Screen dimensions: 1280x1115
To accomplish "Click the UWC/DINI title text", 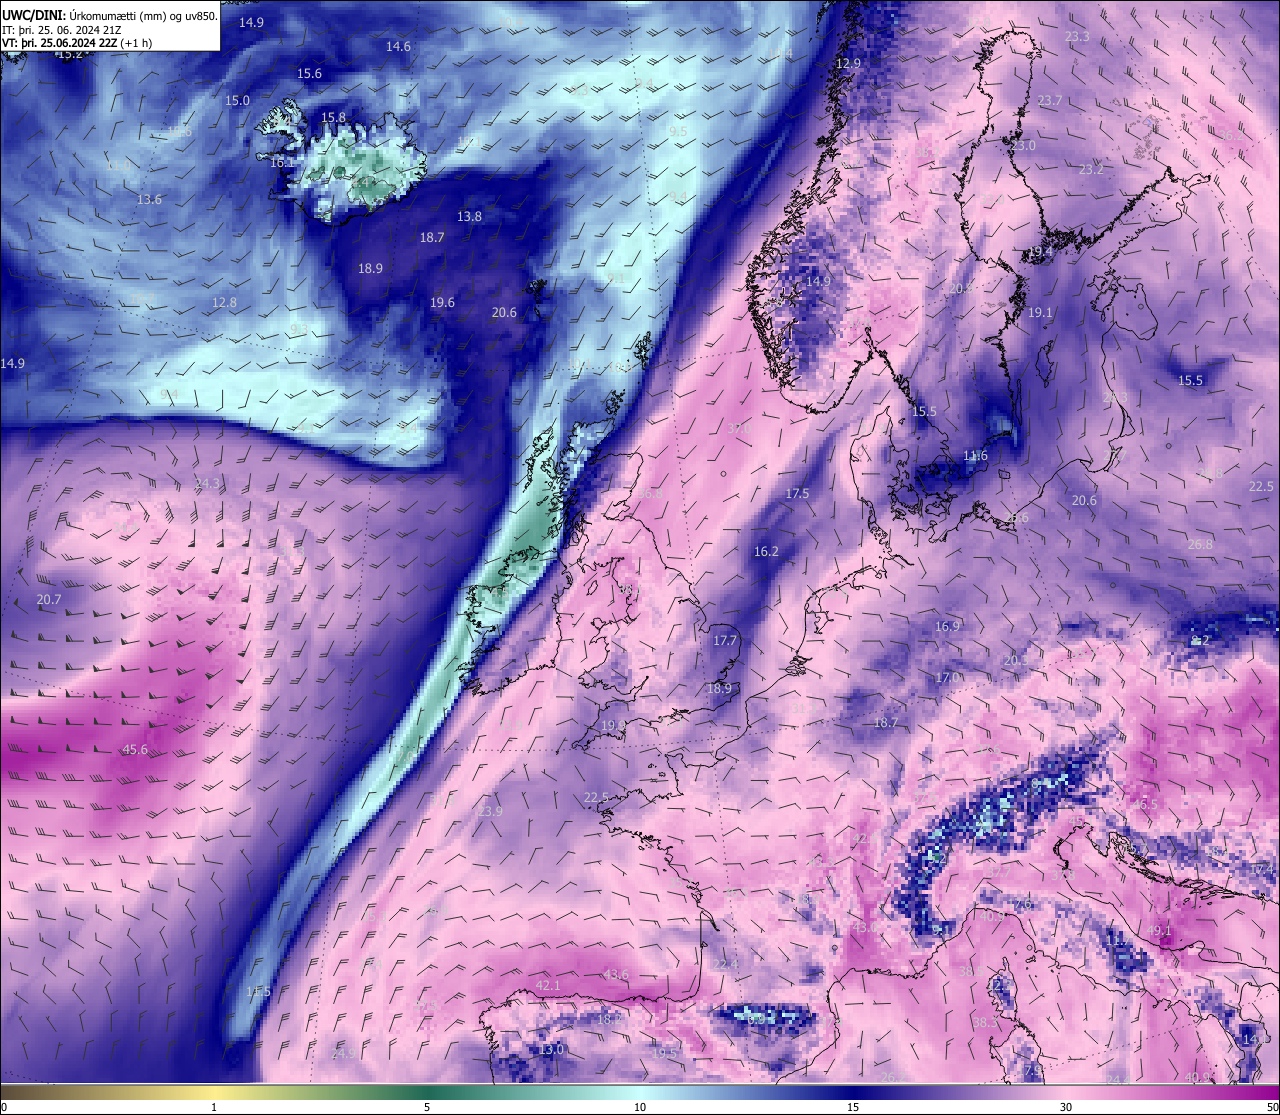I will click(x=30, y=14).
